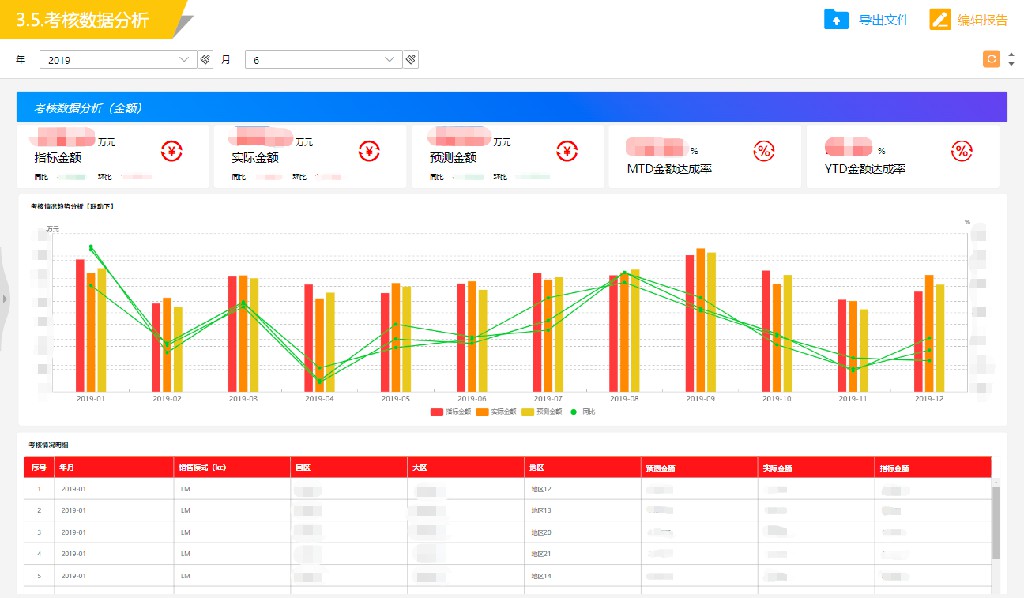Toggle 同比 green line in chart legend
The image size is (1024, 598).
583,412
